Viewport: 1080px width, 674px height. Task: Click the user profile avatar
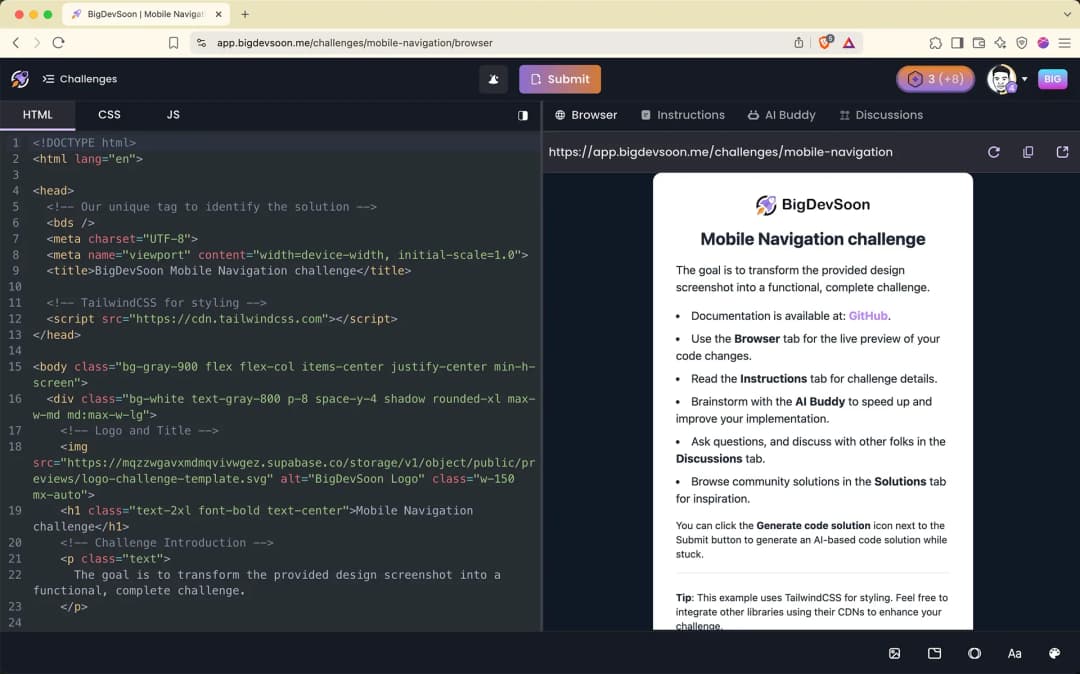coord(1001,79)
